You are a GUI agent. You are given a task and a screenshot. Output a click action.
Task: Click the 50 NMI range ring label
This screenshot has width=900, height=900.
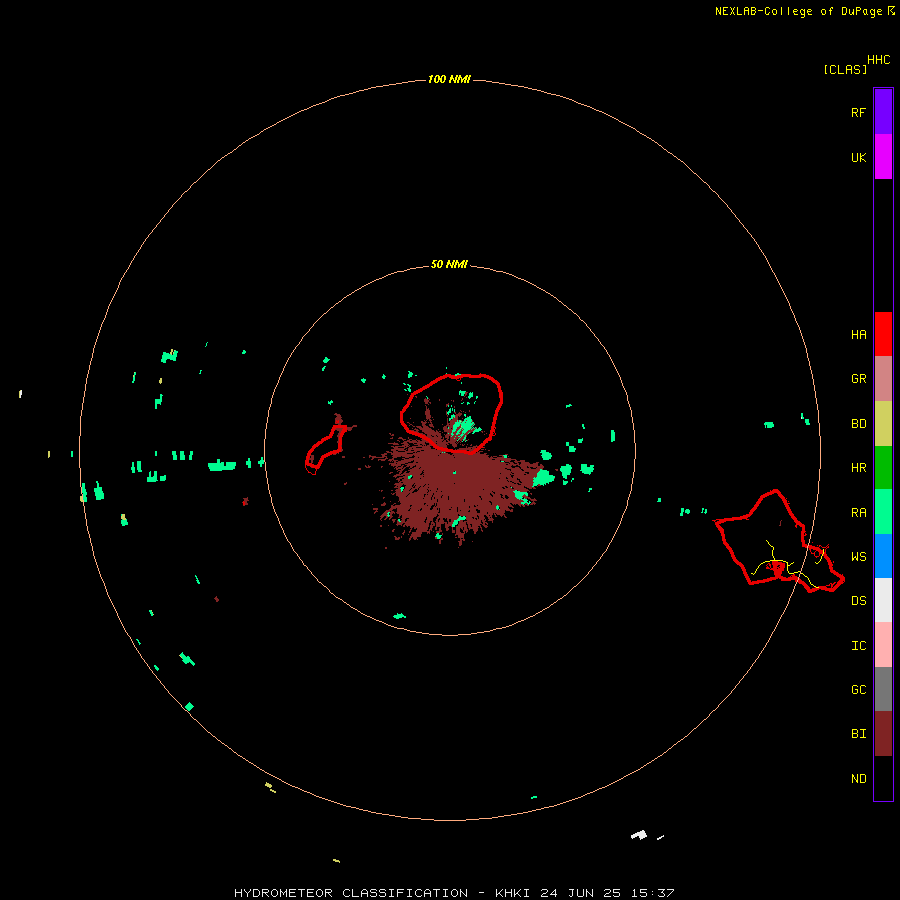(x=449, y=264)
